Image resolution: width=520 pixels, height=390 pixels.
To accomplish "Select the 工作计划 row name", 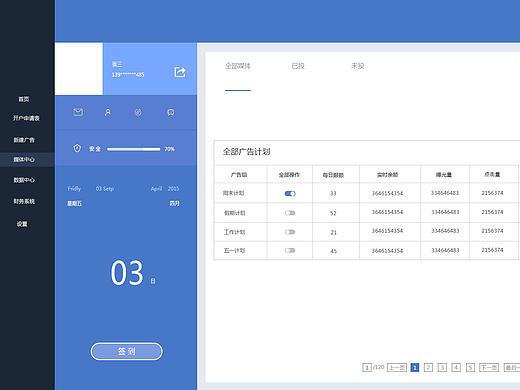I will pyautogui.click(x=234, y=232).
